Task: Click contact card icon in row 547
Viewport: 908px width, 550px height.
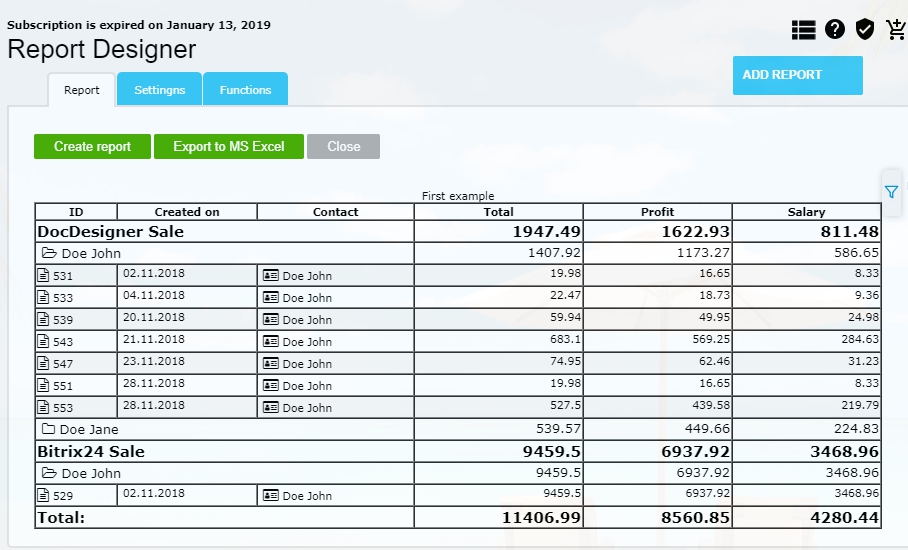Action: click(270, 363)
